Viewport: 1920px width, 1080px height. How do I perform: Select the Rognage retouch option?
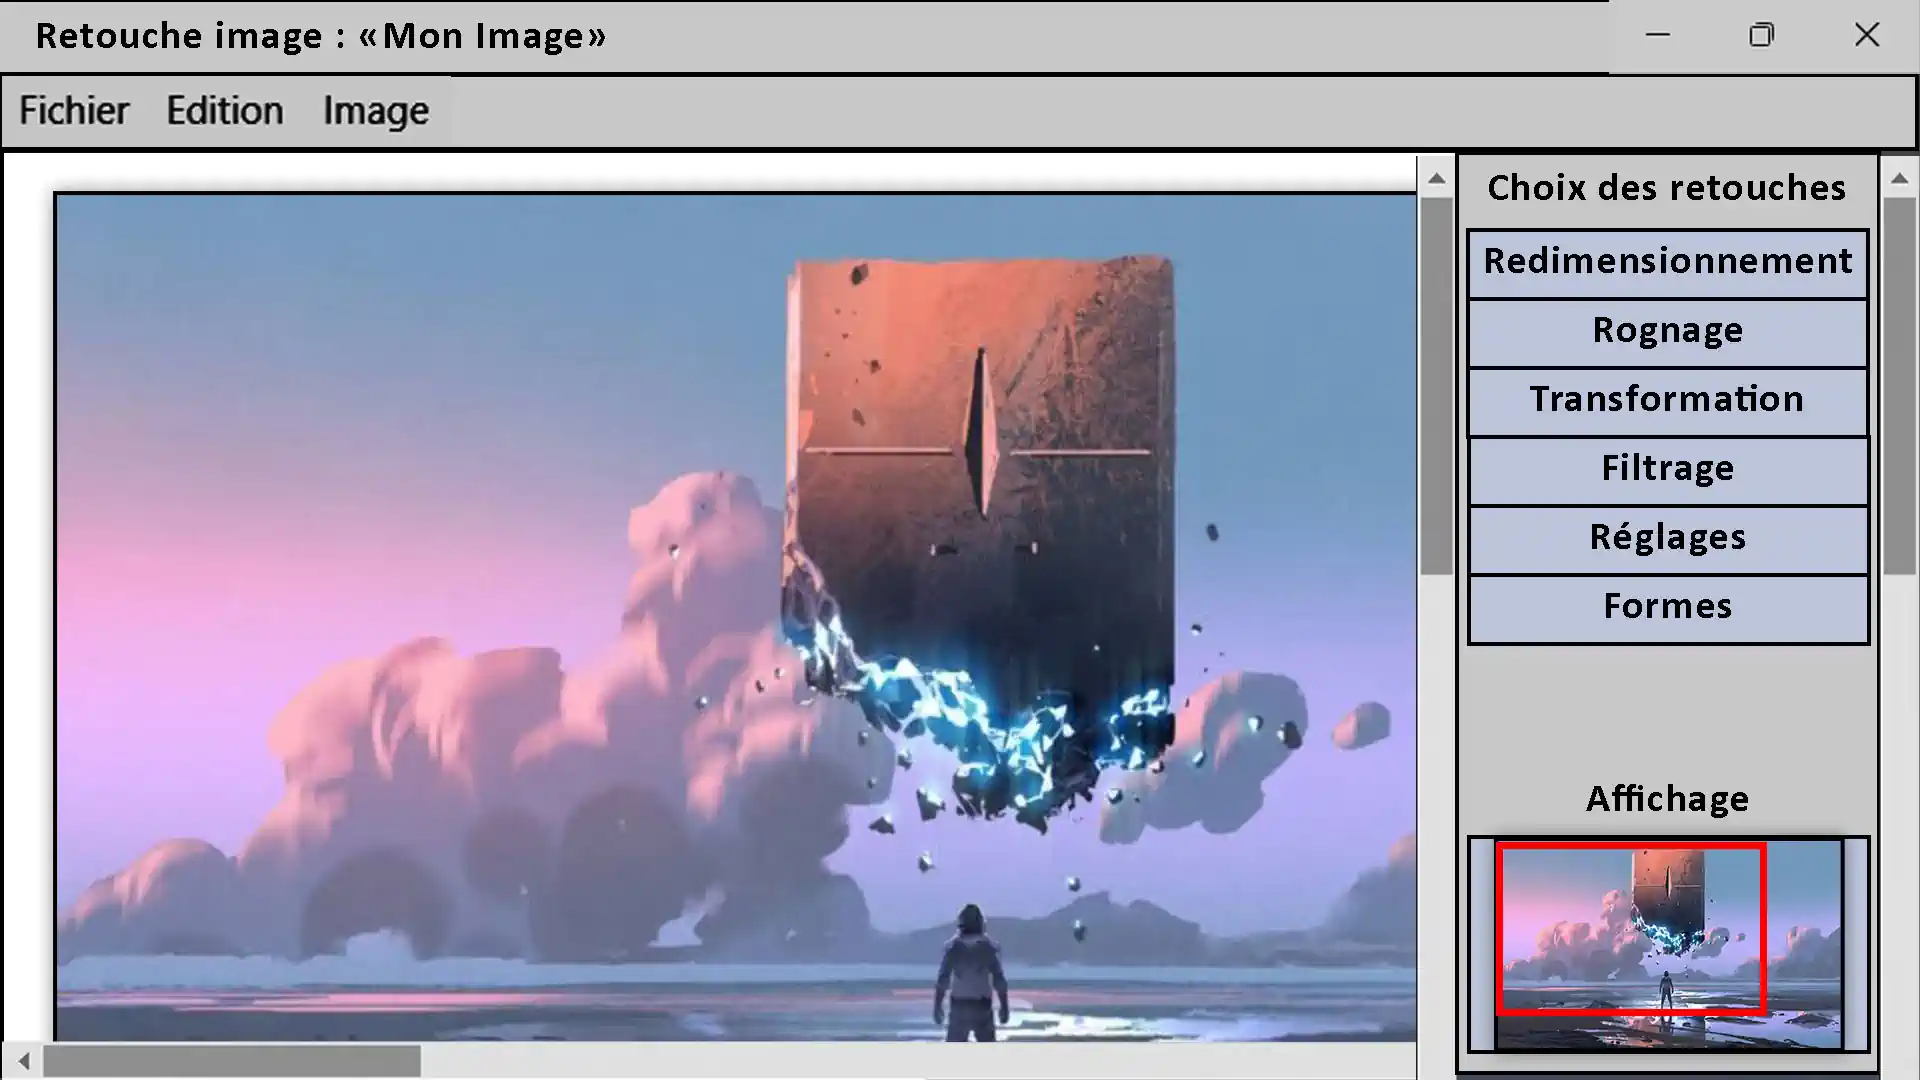click(1668, 332)
